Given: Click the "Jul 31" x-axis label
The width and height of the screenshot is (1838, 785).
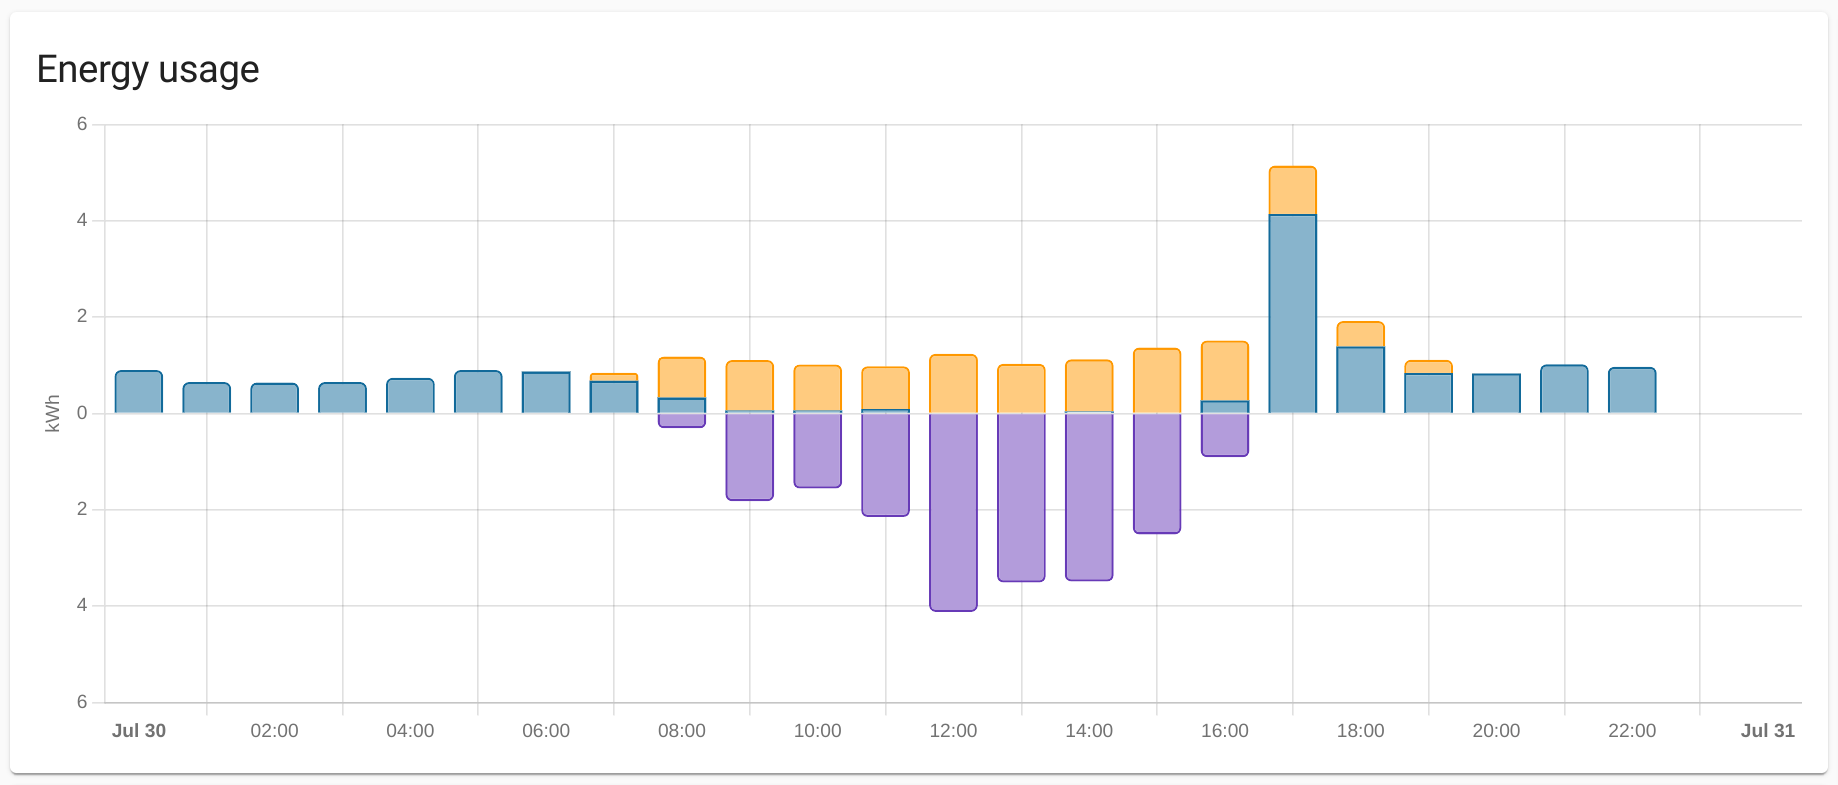Looking at the screenshot, I should coord(1767,731).
